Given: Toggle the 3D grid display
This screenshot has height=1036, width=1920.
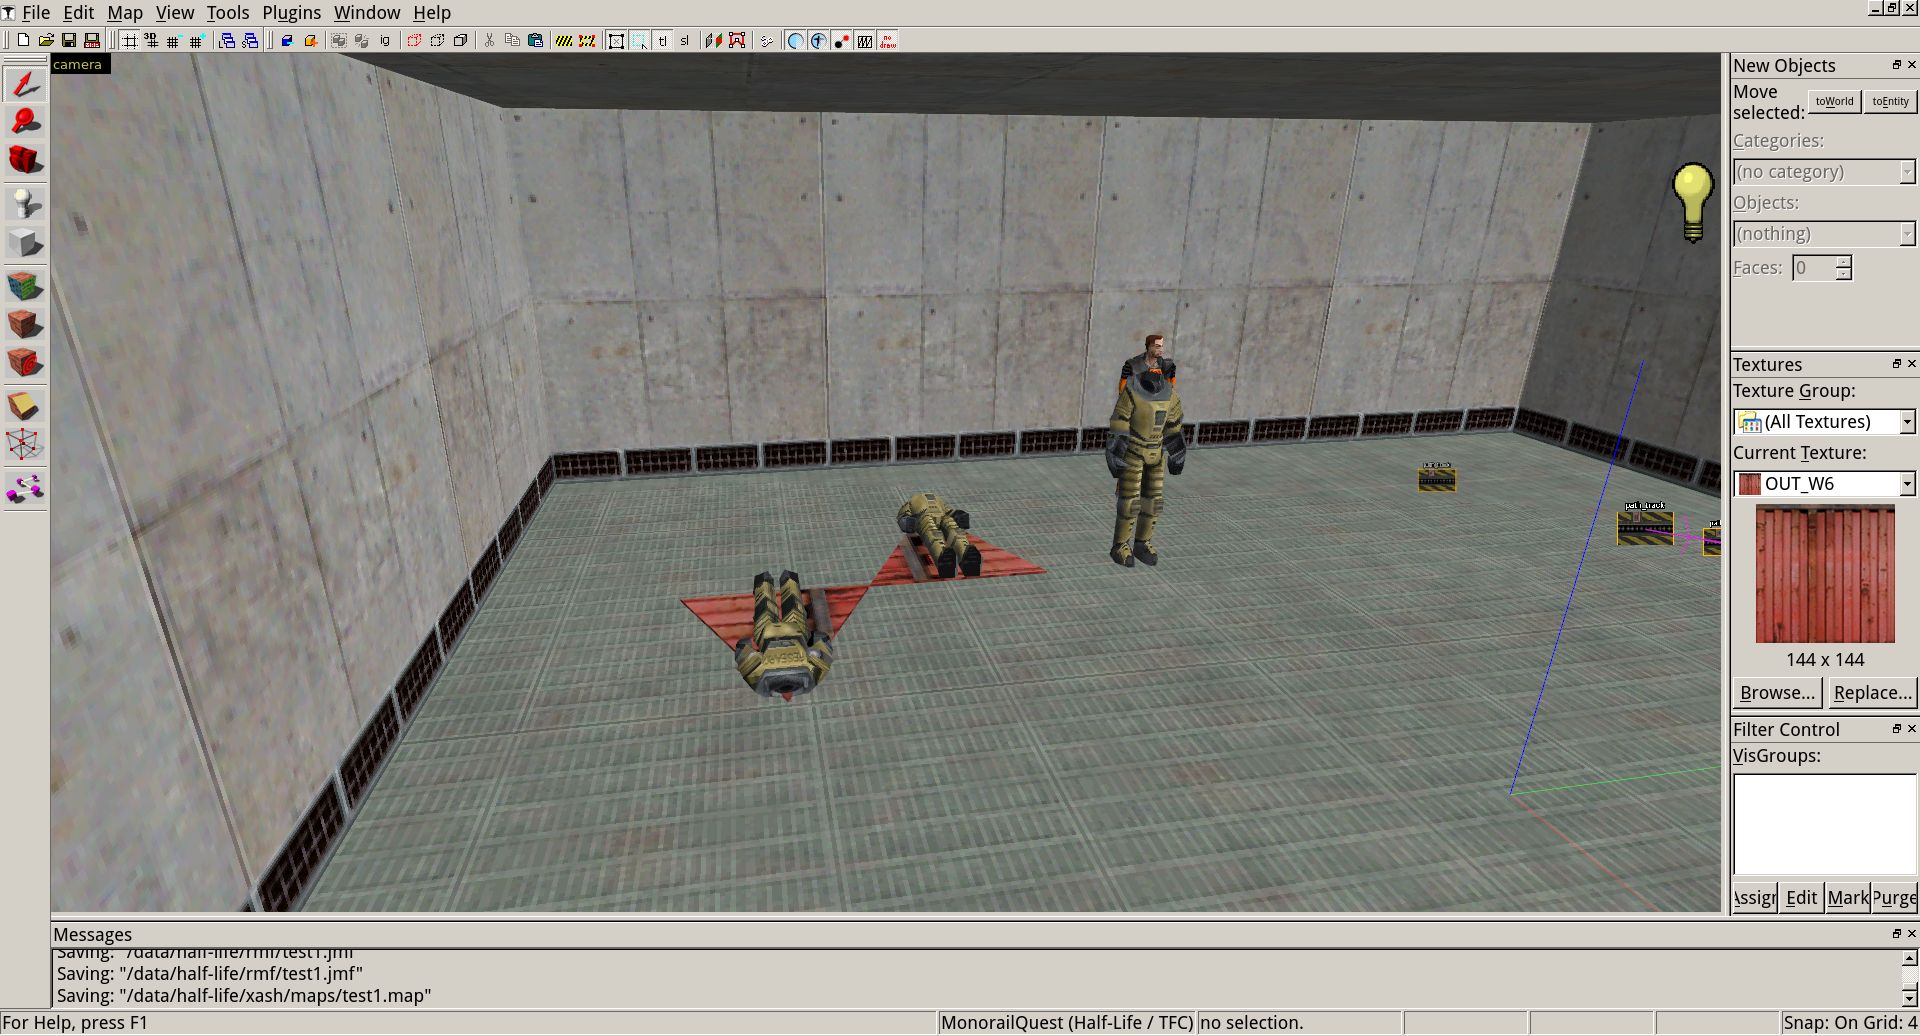Looking at the screenshot, I should point(151,40).
